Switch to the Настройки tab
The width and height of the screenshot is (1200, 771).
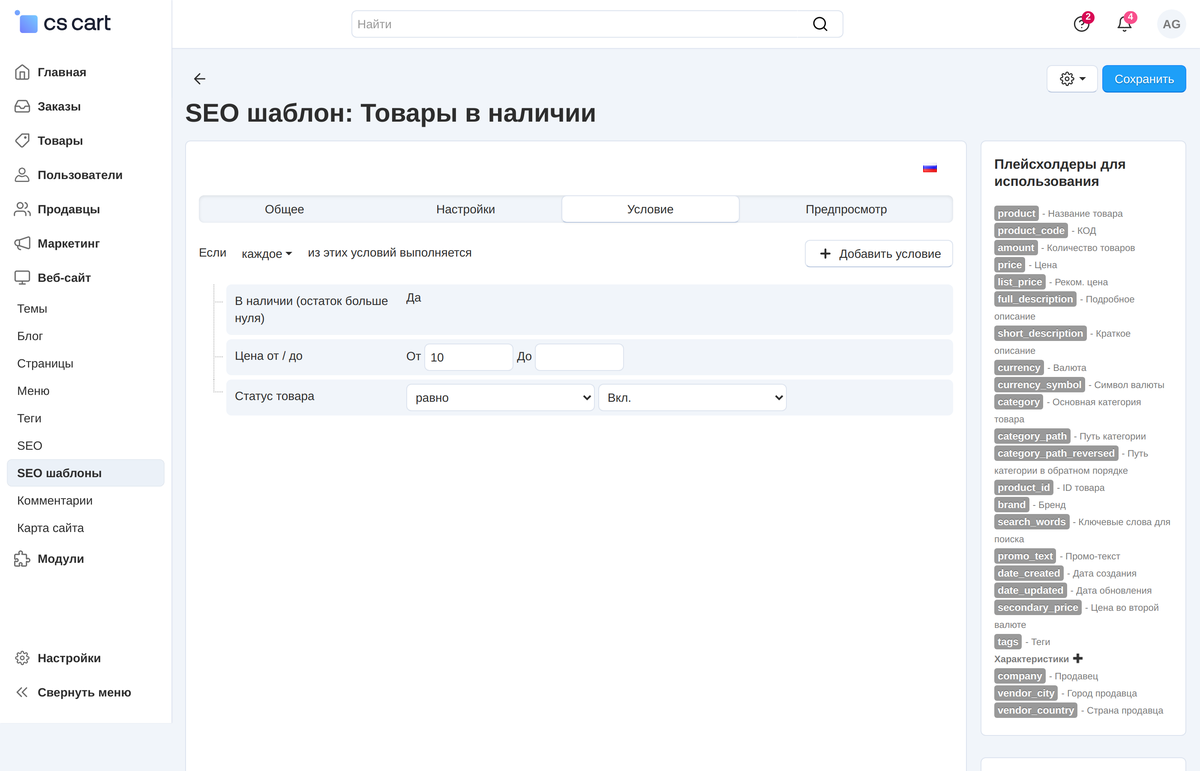pos(465,209)
